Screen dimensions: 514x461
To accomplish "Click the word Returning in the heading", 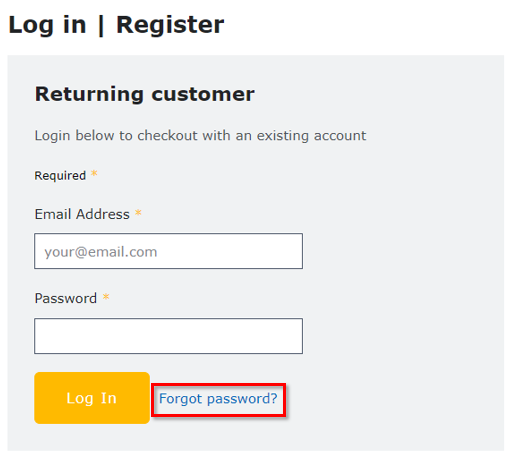I will pyautogui.click(x=89, y=94).
